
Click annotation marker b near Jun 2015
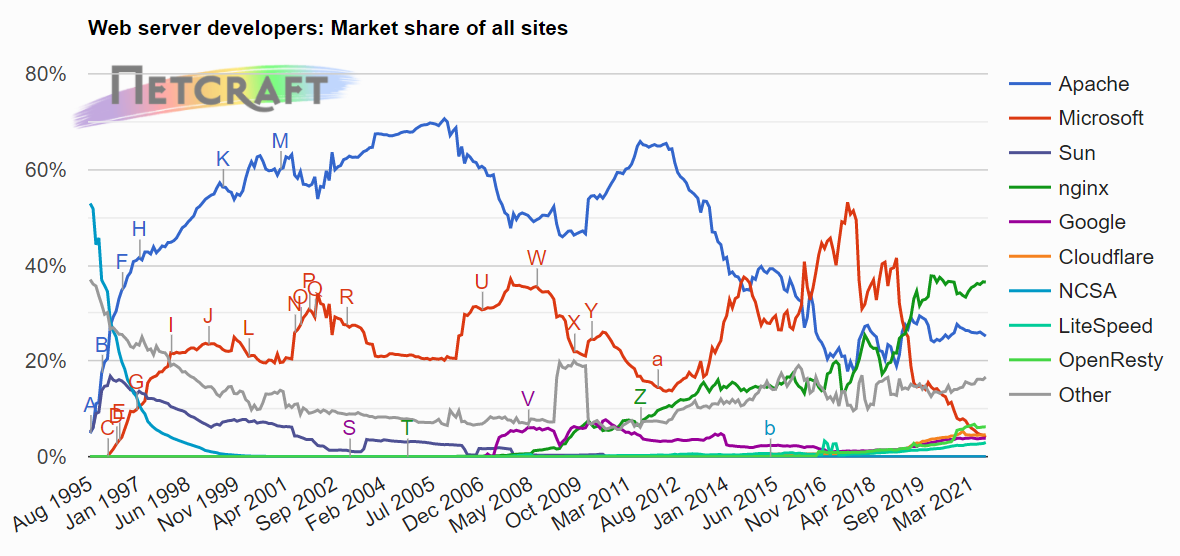770,428
